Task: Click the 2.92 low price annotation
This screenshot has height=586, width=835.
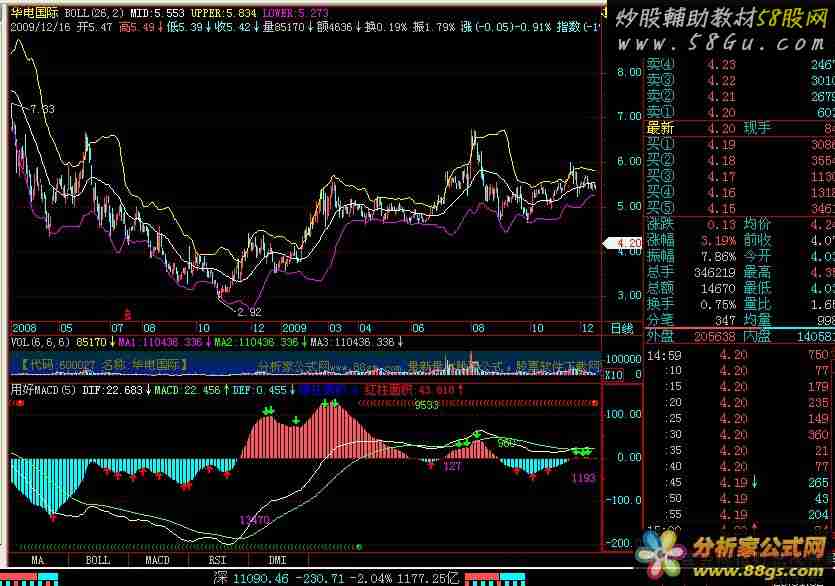Action: (x=250, y=312)
